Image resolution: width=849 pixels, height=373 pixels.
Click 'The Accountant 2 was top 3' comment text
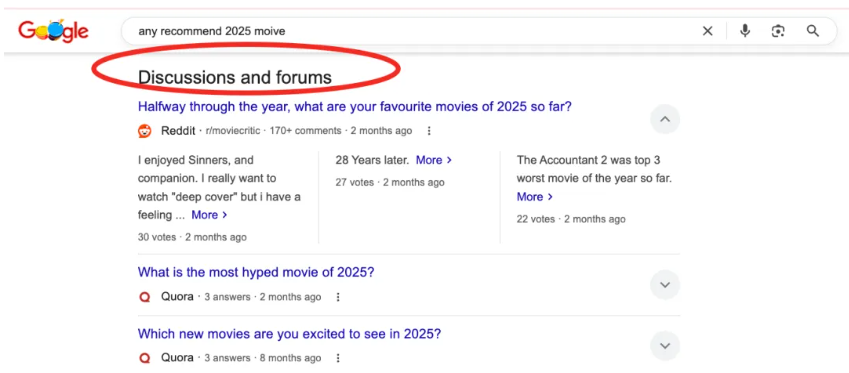tap(594, 169)
